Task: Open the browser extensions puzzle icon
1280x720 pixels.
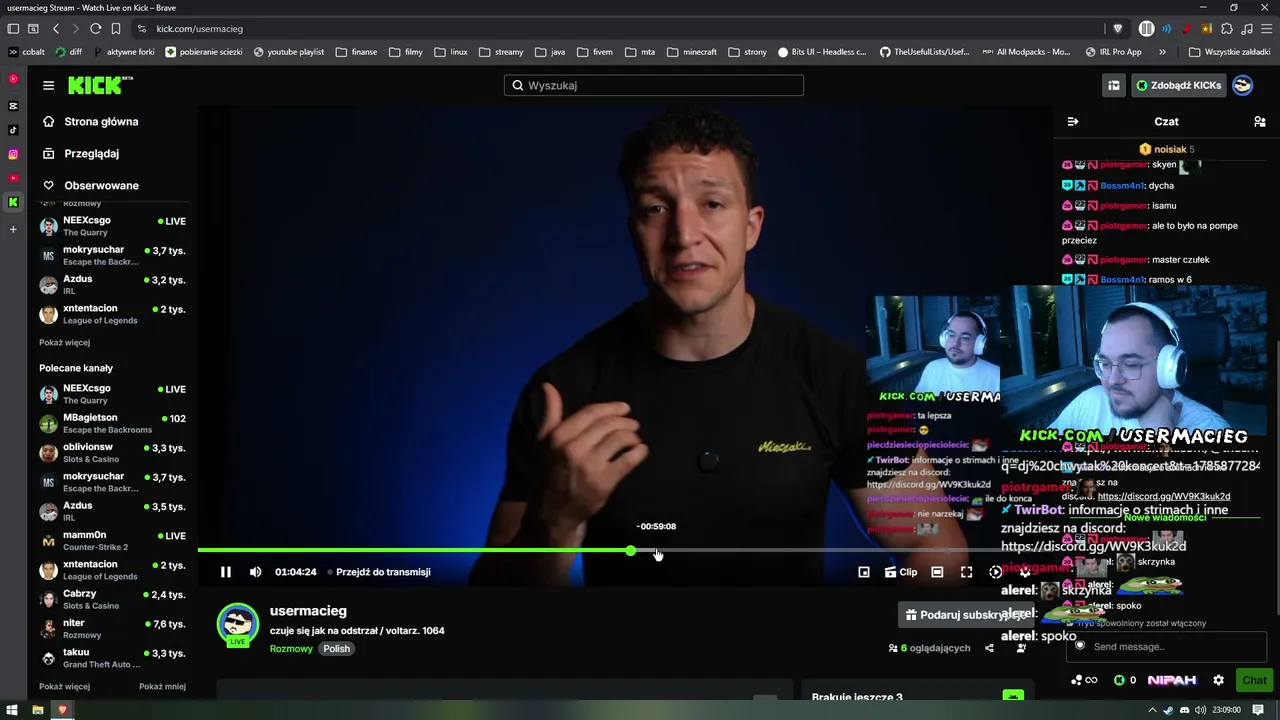Action: (x=1227, y=29)
